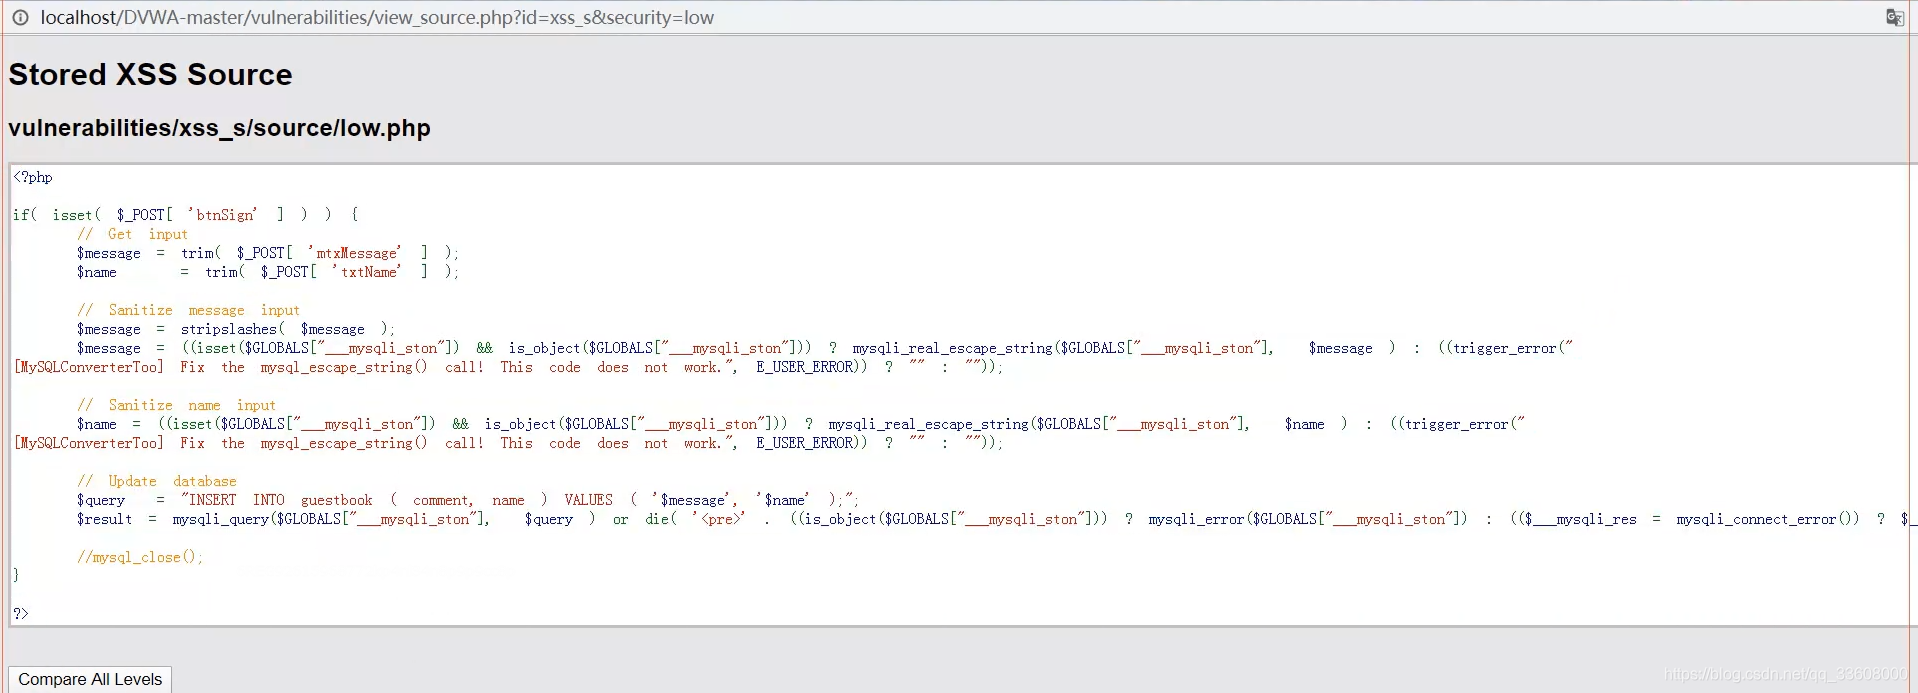
Task: Click the INSERT INTO guestbook query line
Action: (x=468, y=500)
